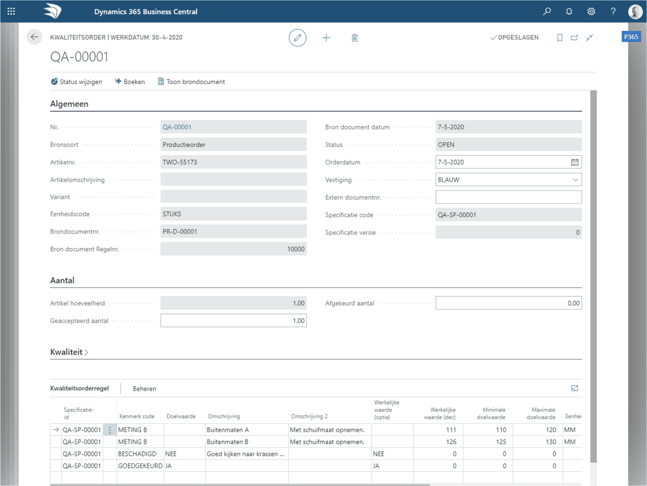Click the QA-SP-00001 Specificatie code value
Image resolution: width=647 pixels, height=486 pixels.
pyautogui.click(x=509, y=215)
